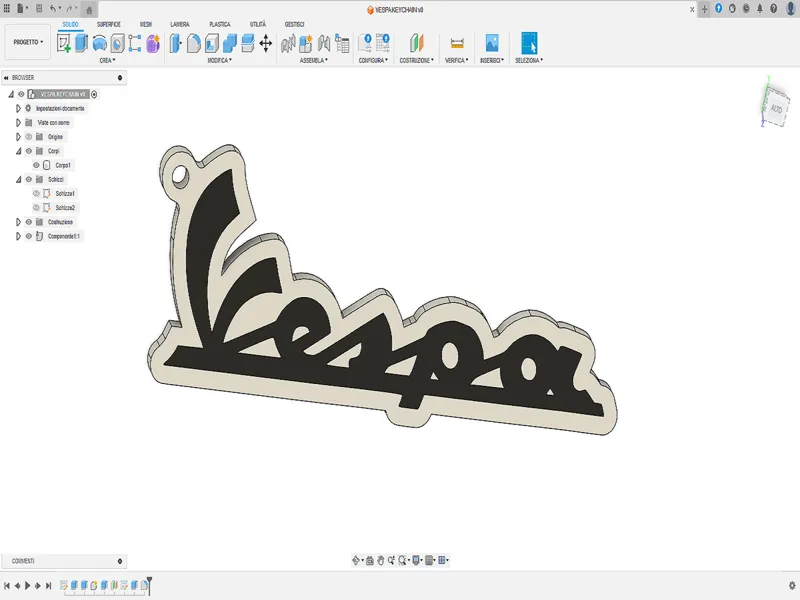This screenshot has height=600, width=800.
Task: Open Display Settings in navigation bar
Action: coord(416,560)
